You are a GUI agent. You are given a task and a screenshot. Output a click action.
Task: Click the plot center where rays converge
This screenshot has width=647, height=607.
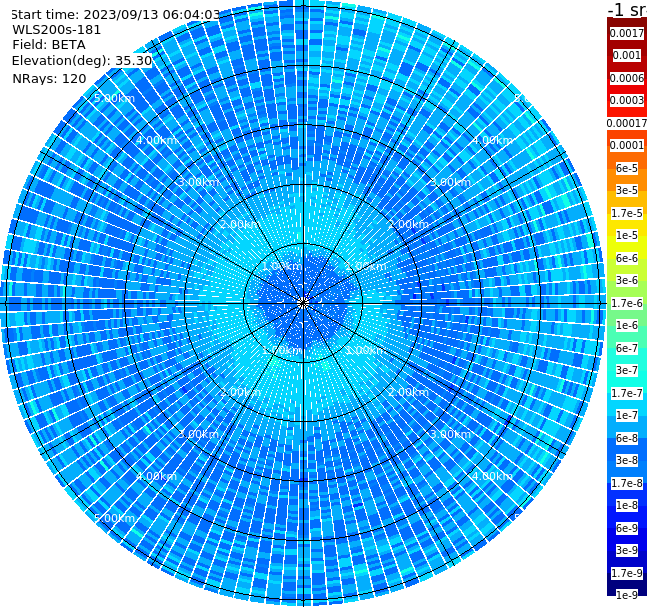(303, 303)
